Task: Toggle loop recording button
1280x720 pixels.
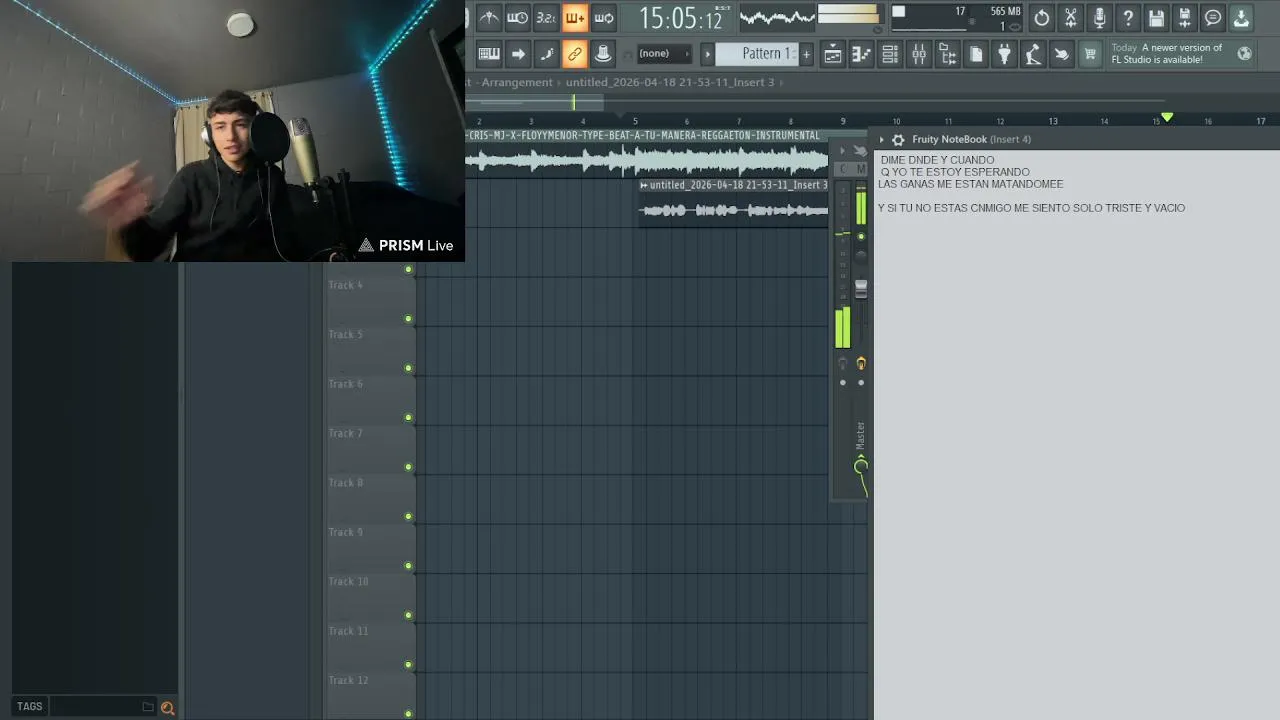Action: coord(604,17)
